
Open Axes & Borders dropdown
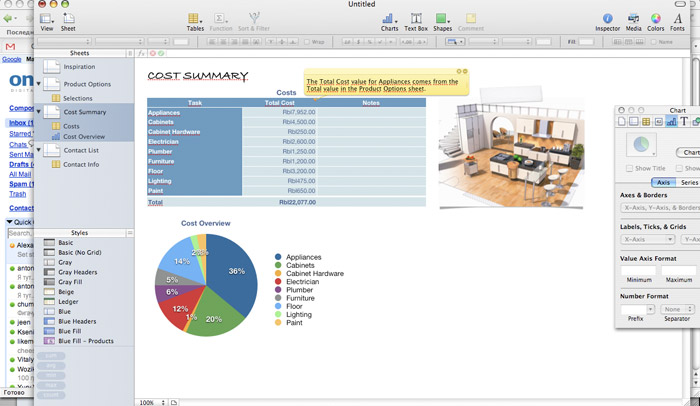click(x=660, y=208)
